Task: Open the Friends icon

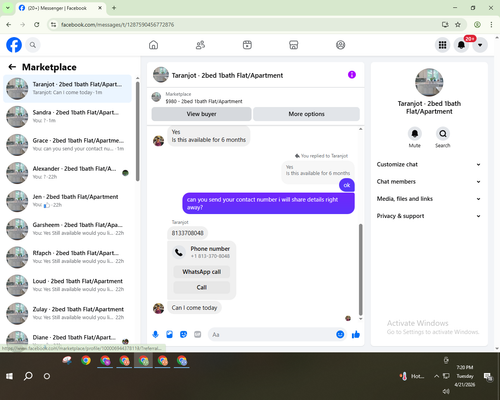Action: [x=200, y=45]
